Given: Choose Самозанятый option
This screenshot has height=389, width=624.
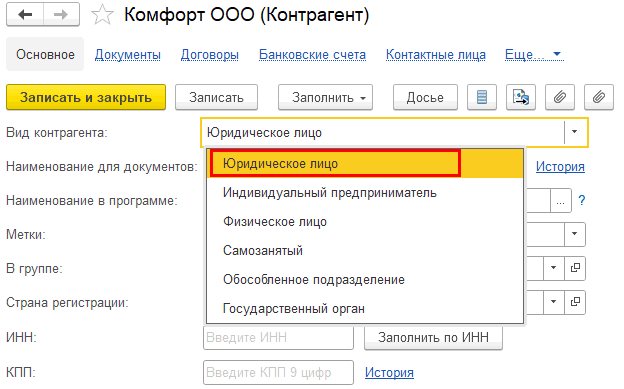Looking at the screenshot, I should pyautogui.click(x=365, y=250).
